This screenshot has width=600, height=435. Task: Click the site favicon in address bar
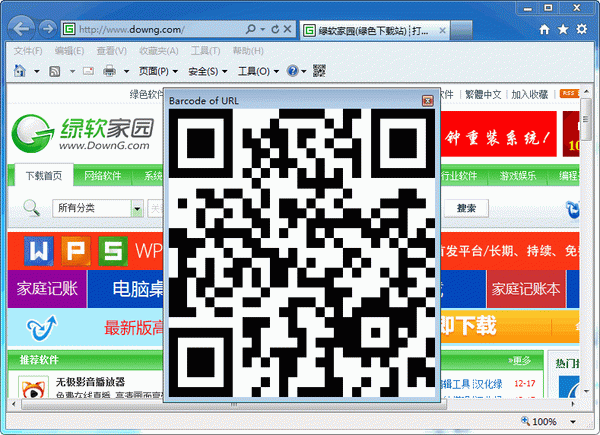click(x=69, y=29)
